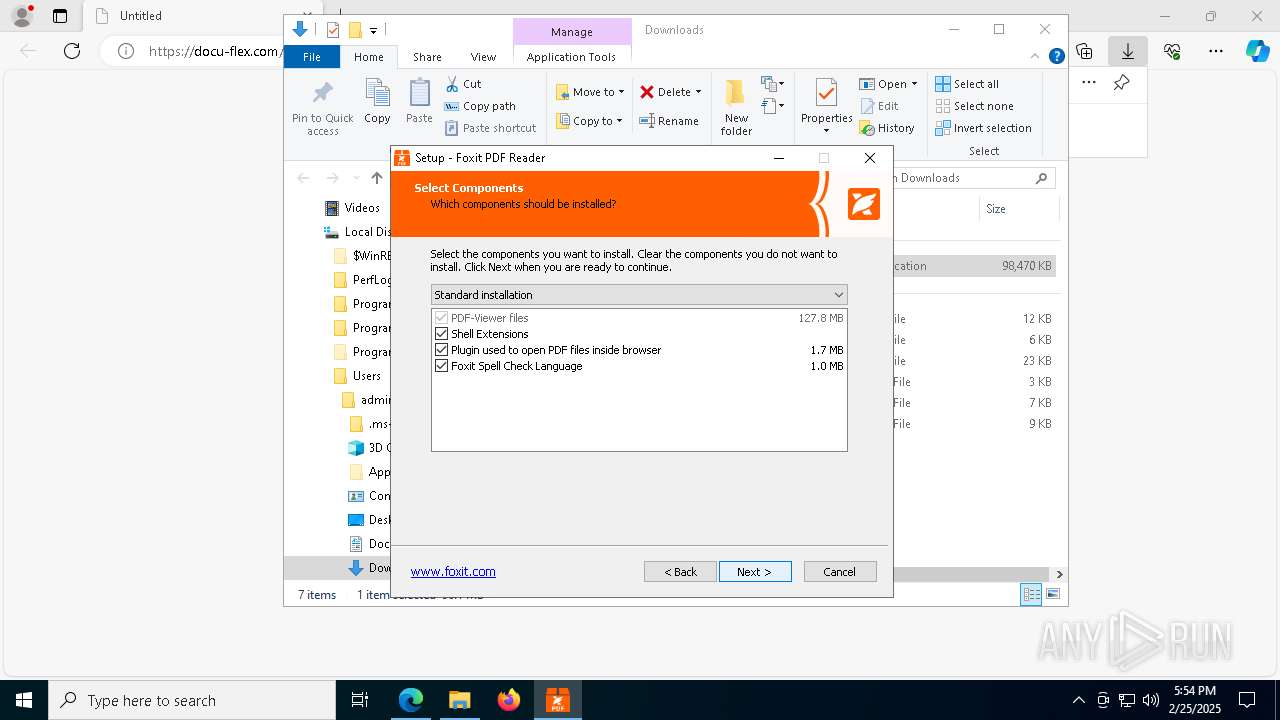This screenshot has width=1280, height=720.
Task: Switch to details view button
Action: (x=1031, y=594)
